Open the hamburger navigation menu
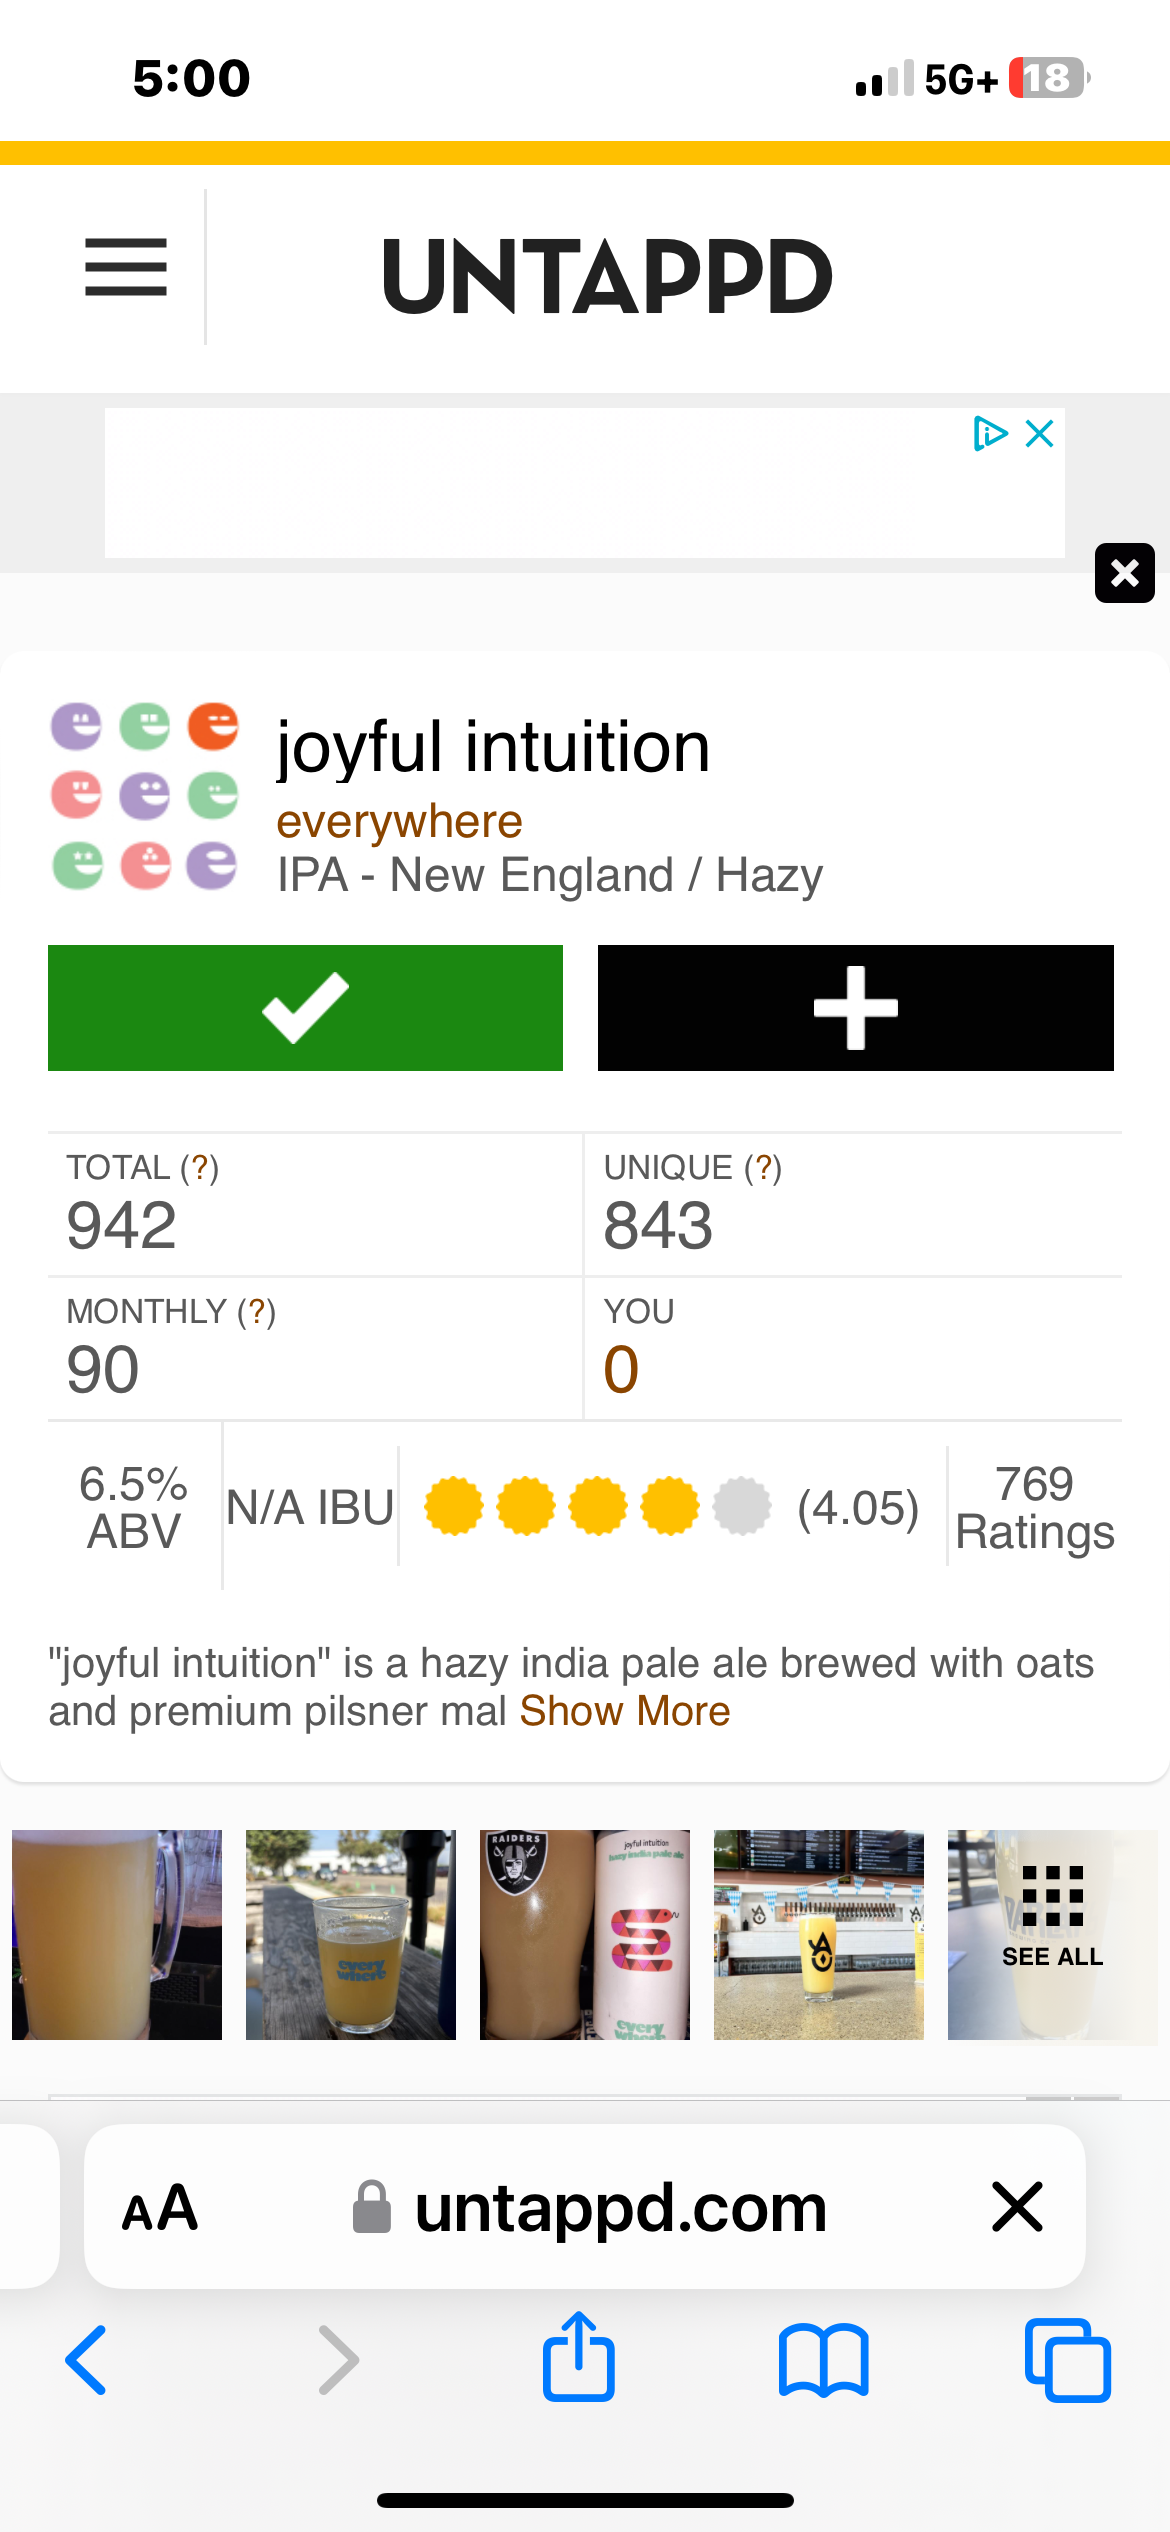 point(126,267)
